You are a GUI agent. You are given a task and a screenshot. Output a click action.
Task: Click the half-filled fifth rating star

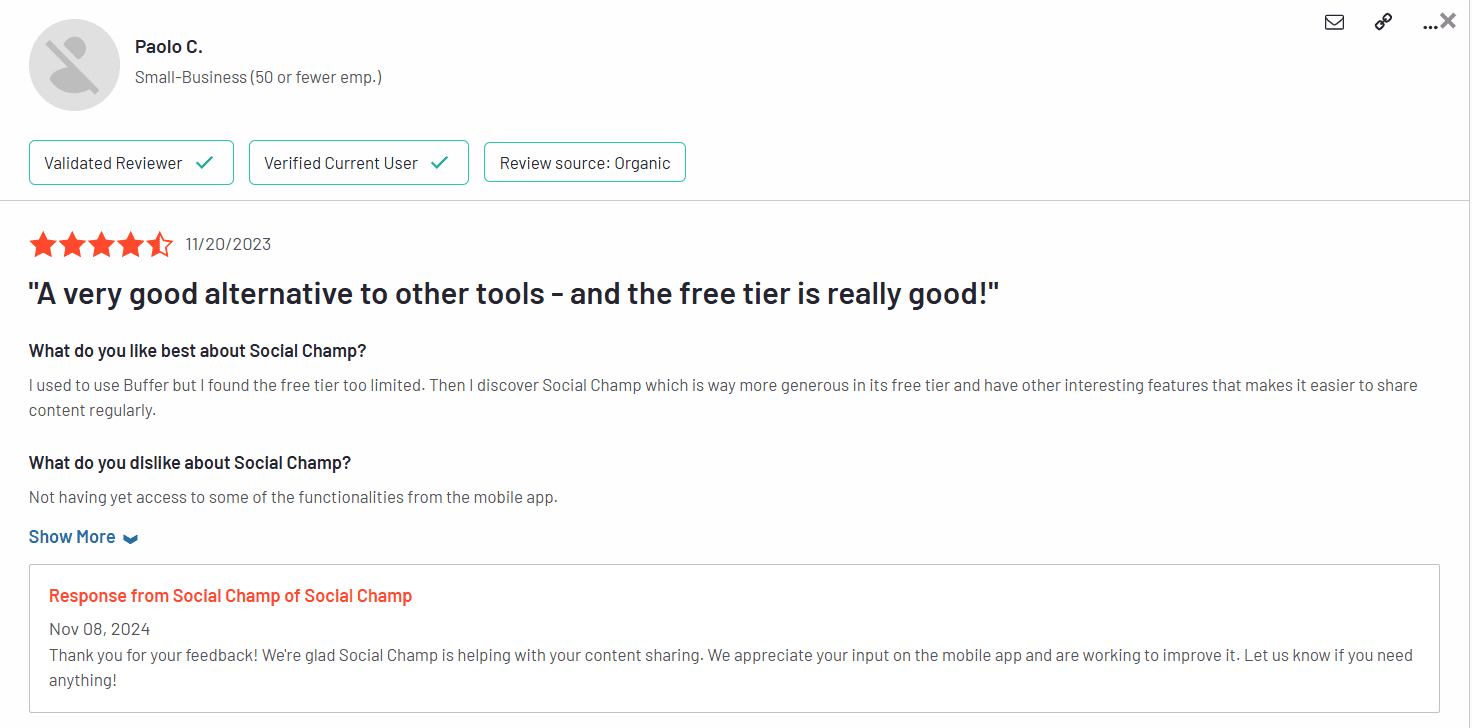tap(160, 245)
